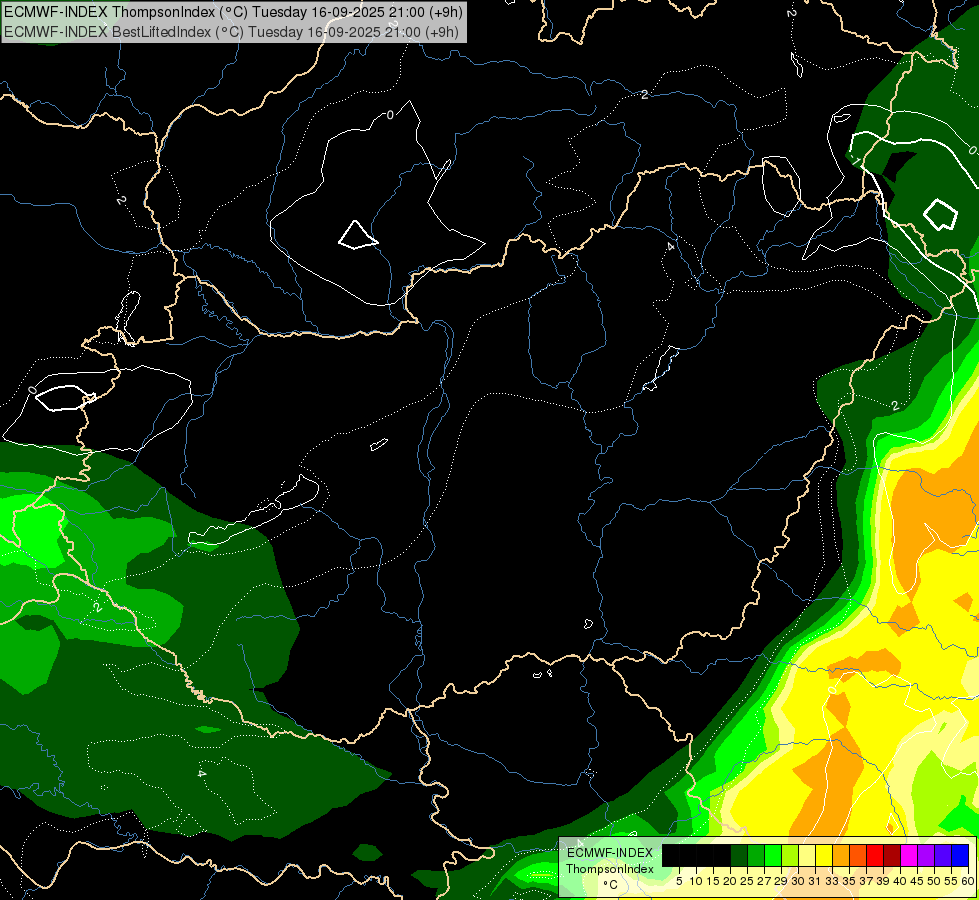Click the dark green 20-25 legend swatch
Screen dimensions: 979x900
click(x=739, y=856)
